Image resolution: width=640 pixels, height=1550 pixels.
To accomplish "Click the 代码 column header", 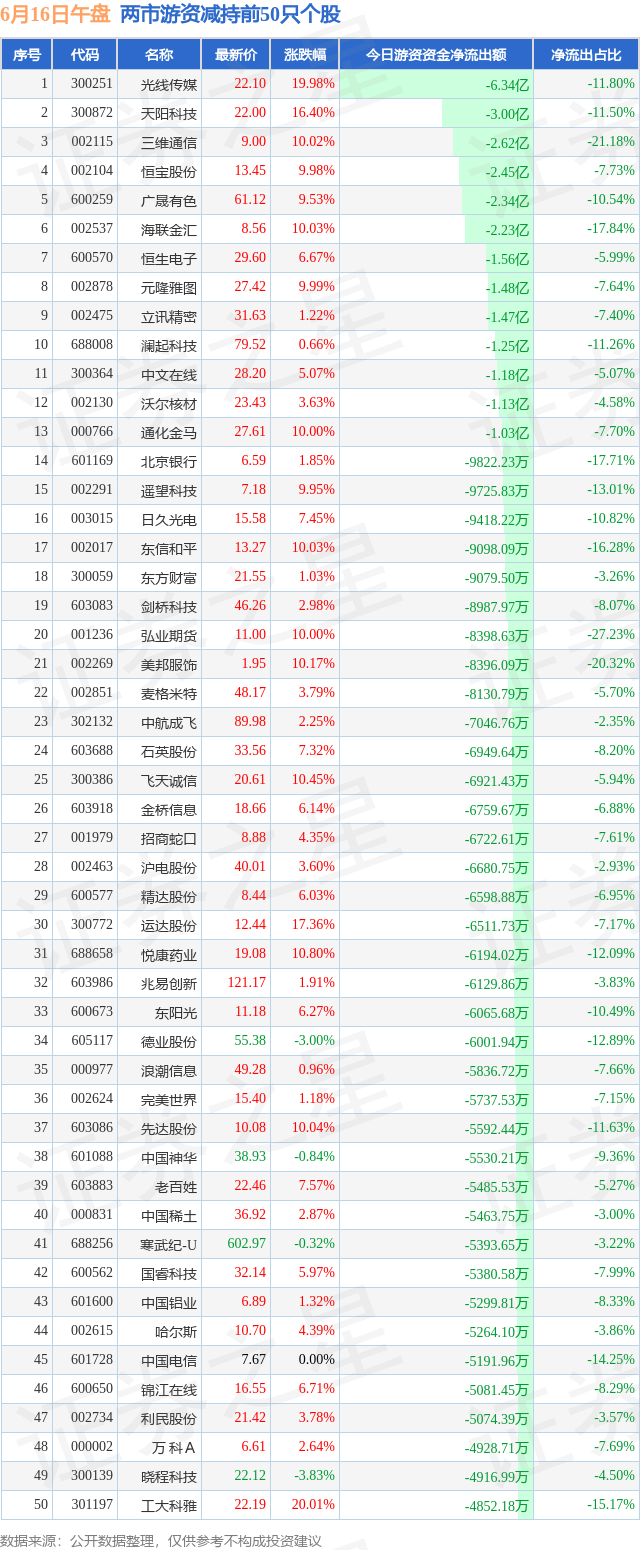I will click(85, 55).
